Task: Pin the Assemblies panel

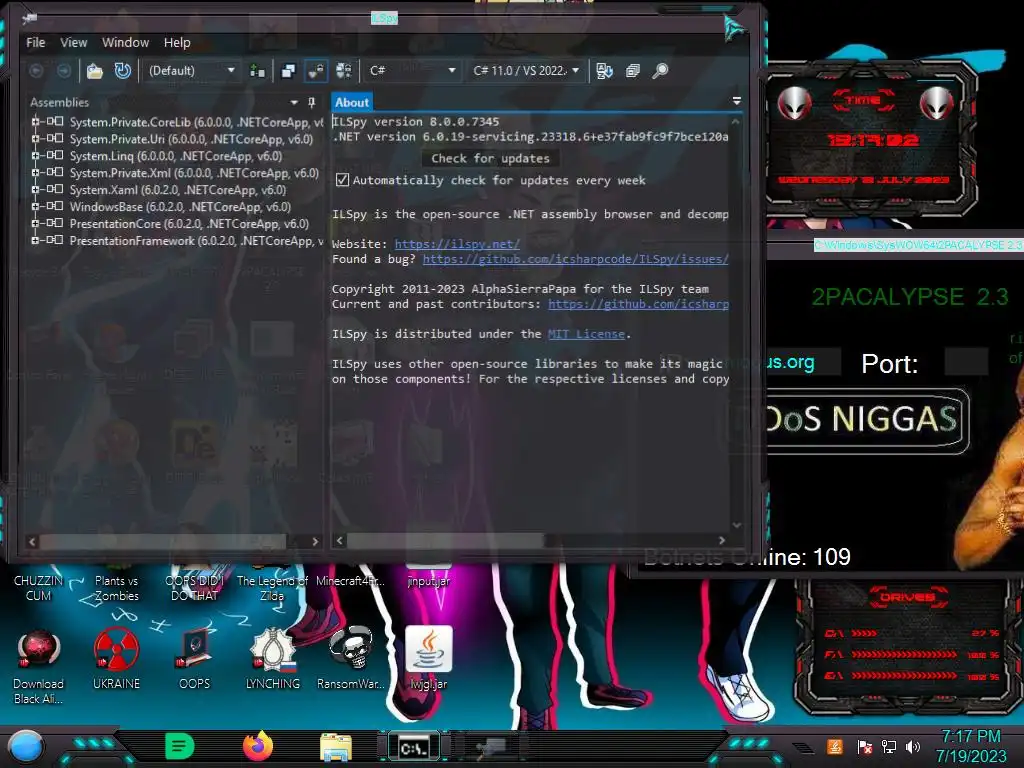Action: coord(312,103)
